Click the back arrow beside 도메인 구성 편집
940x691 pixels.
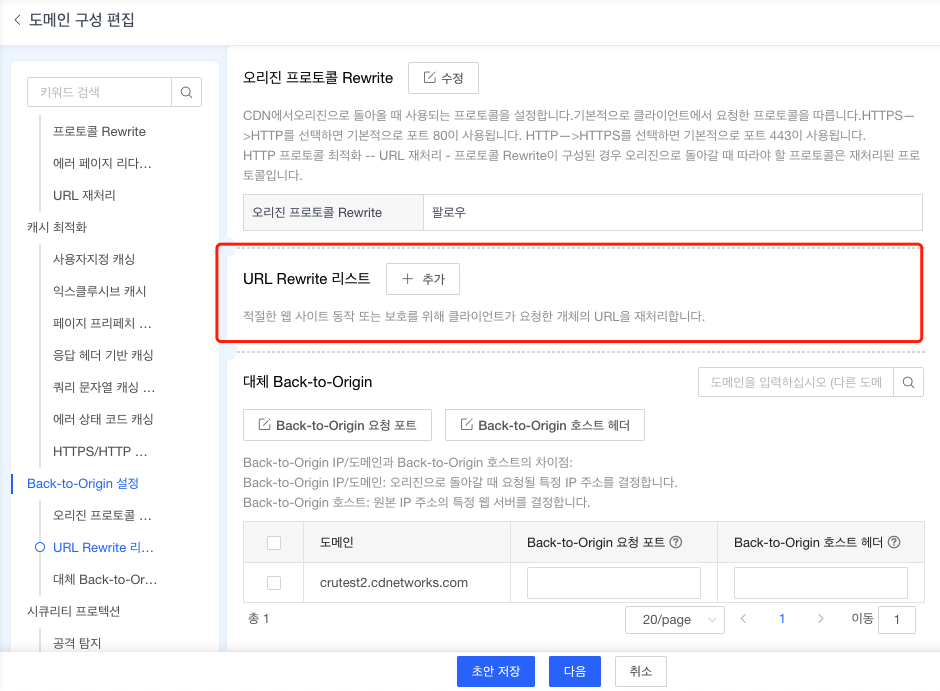(x=17, y=20)
